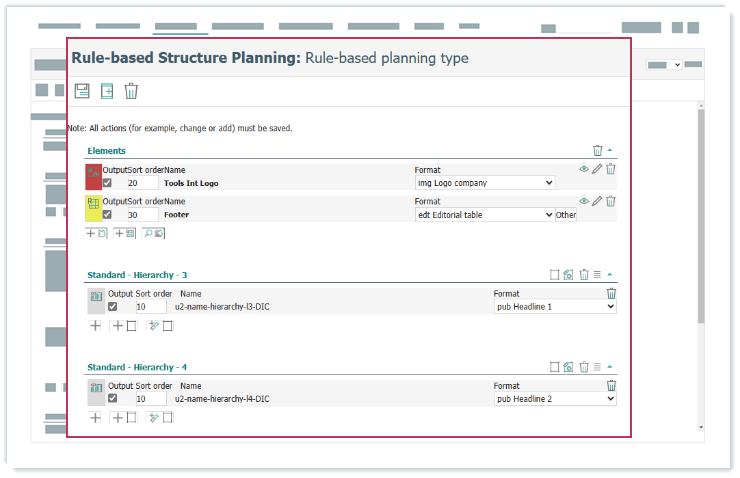Click the plus icon under Hierarchy - 3
The image size is (740, 478).
[x=96, y=325]
